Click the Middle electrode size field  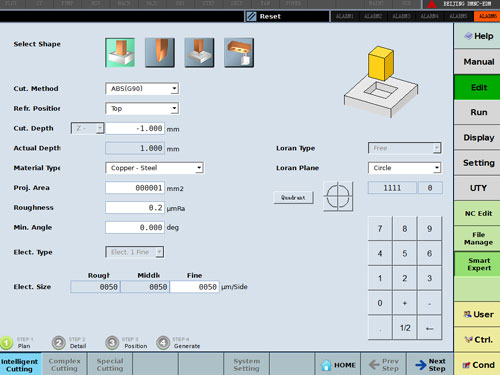[145, 287]
